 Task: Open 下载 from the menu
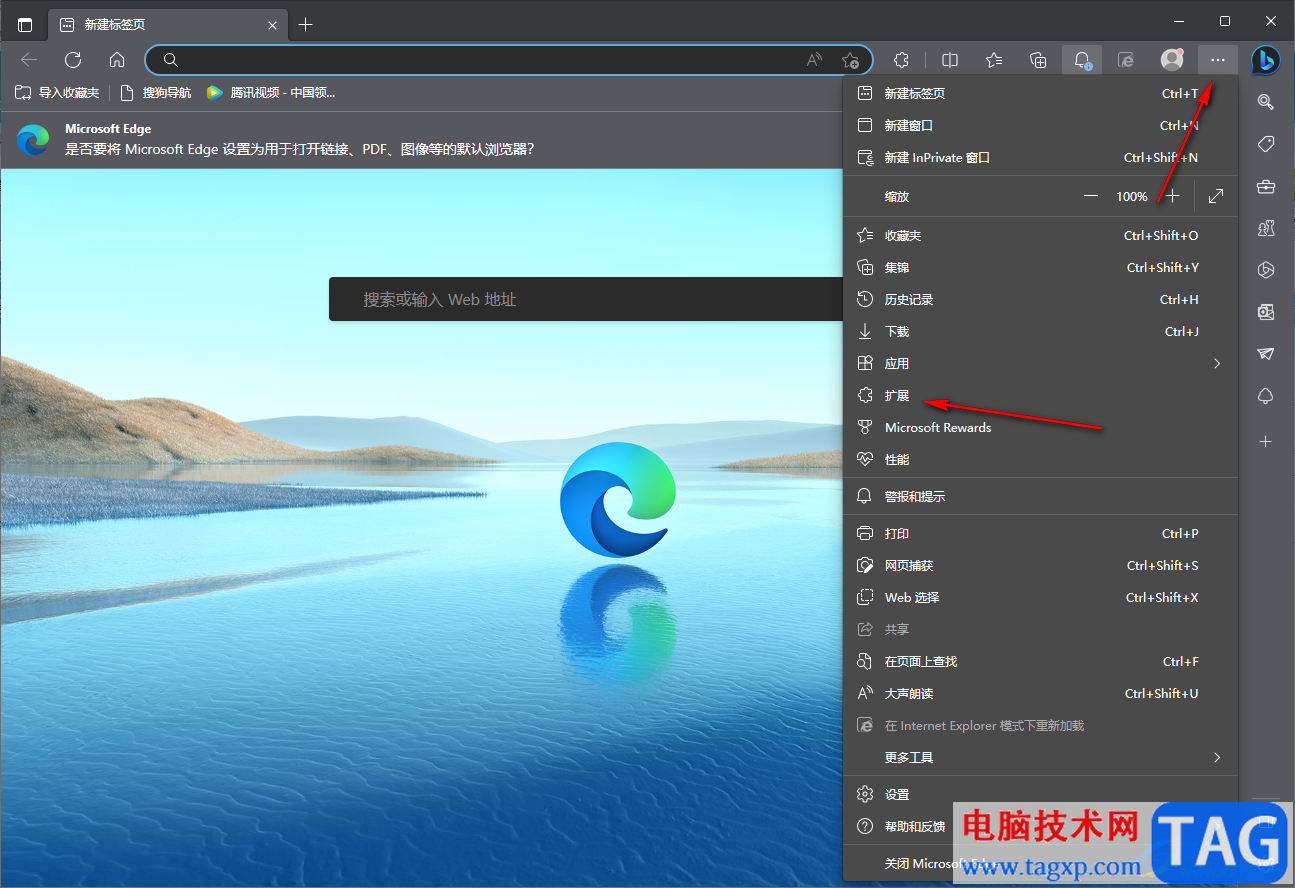[1041, 331]
